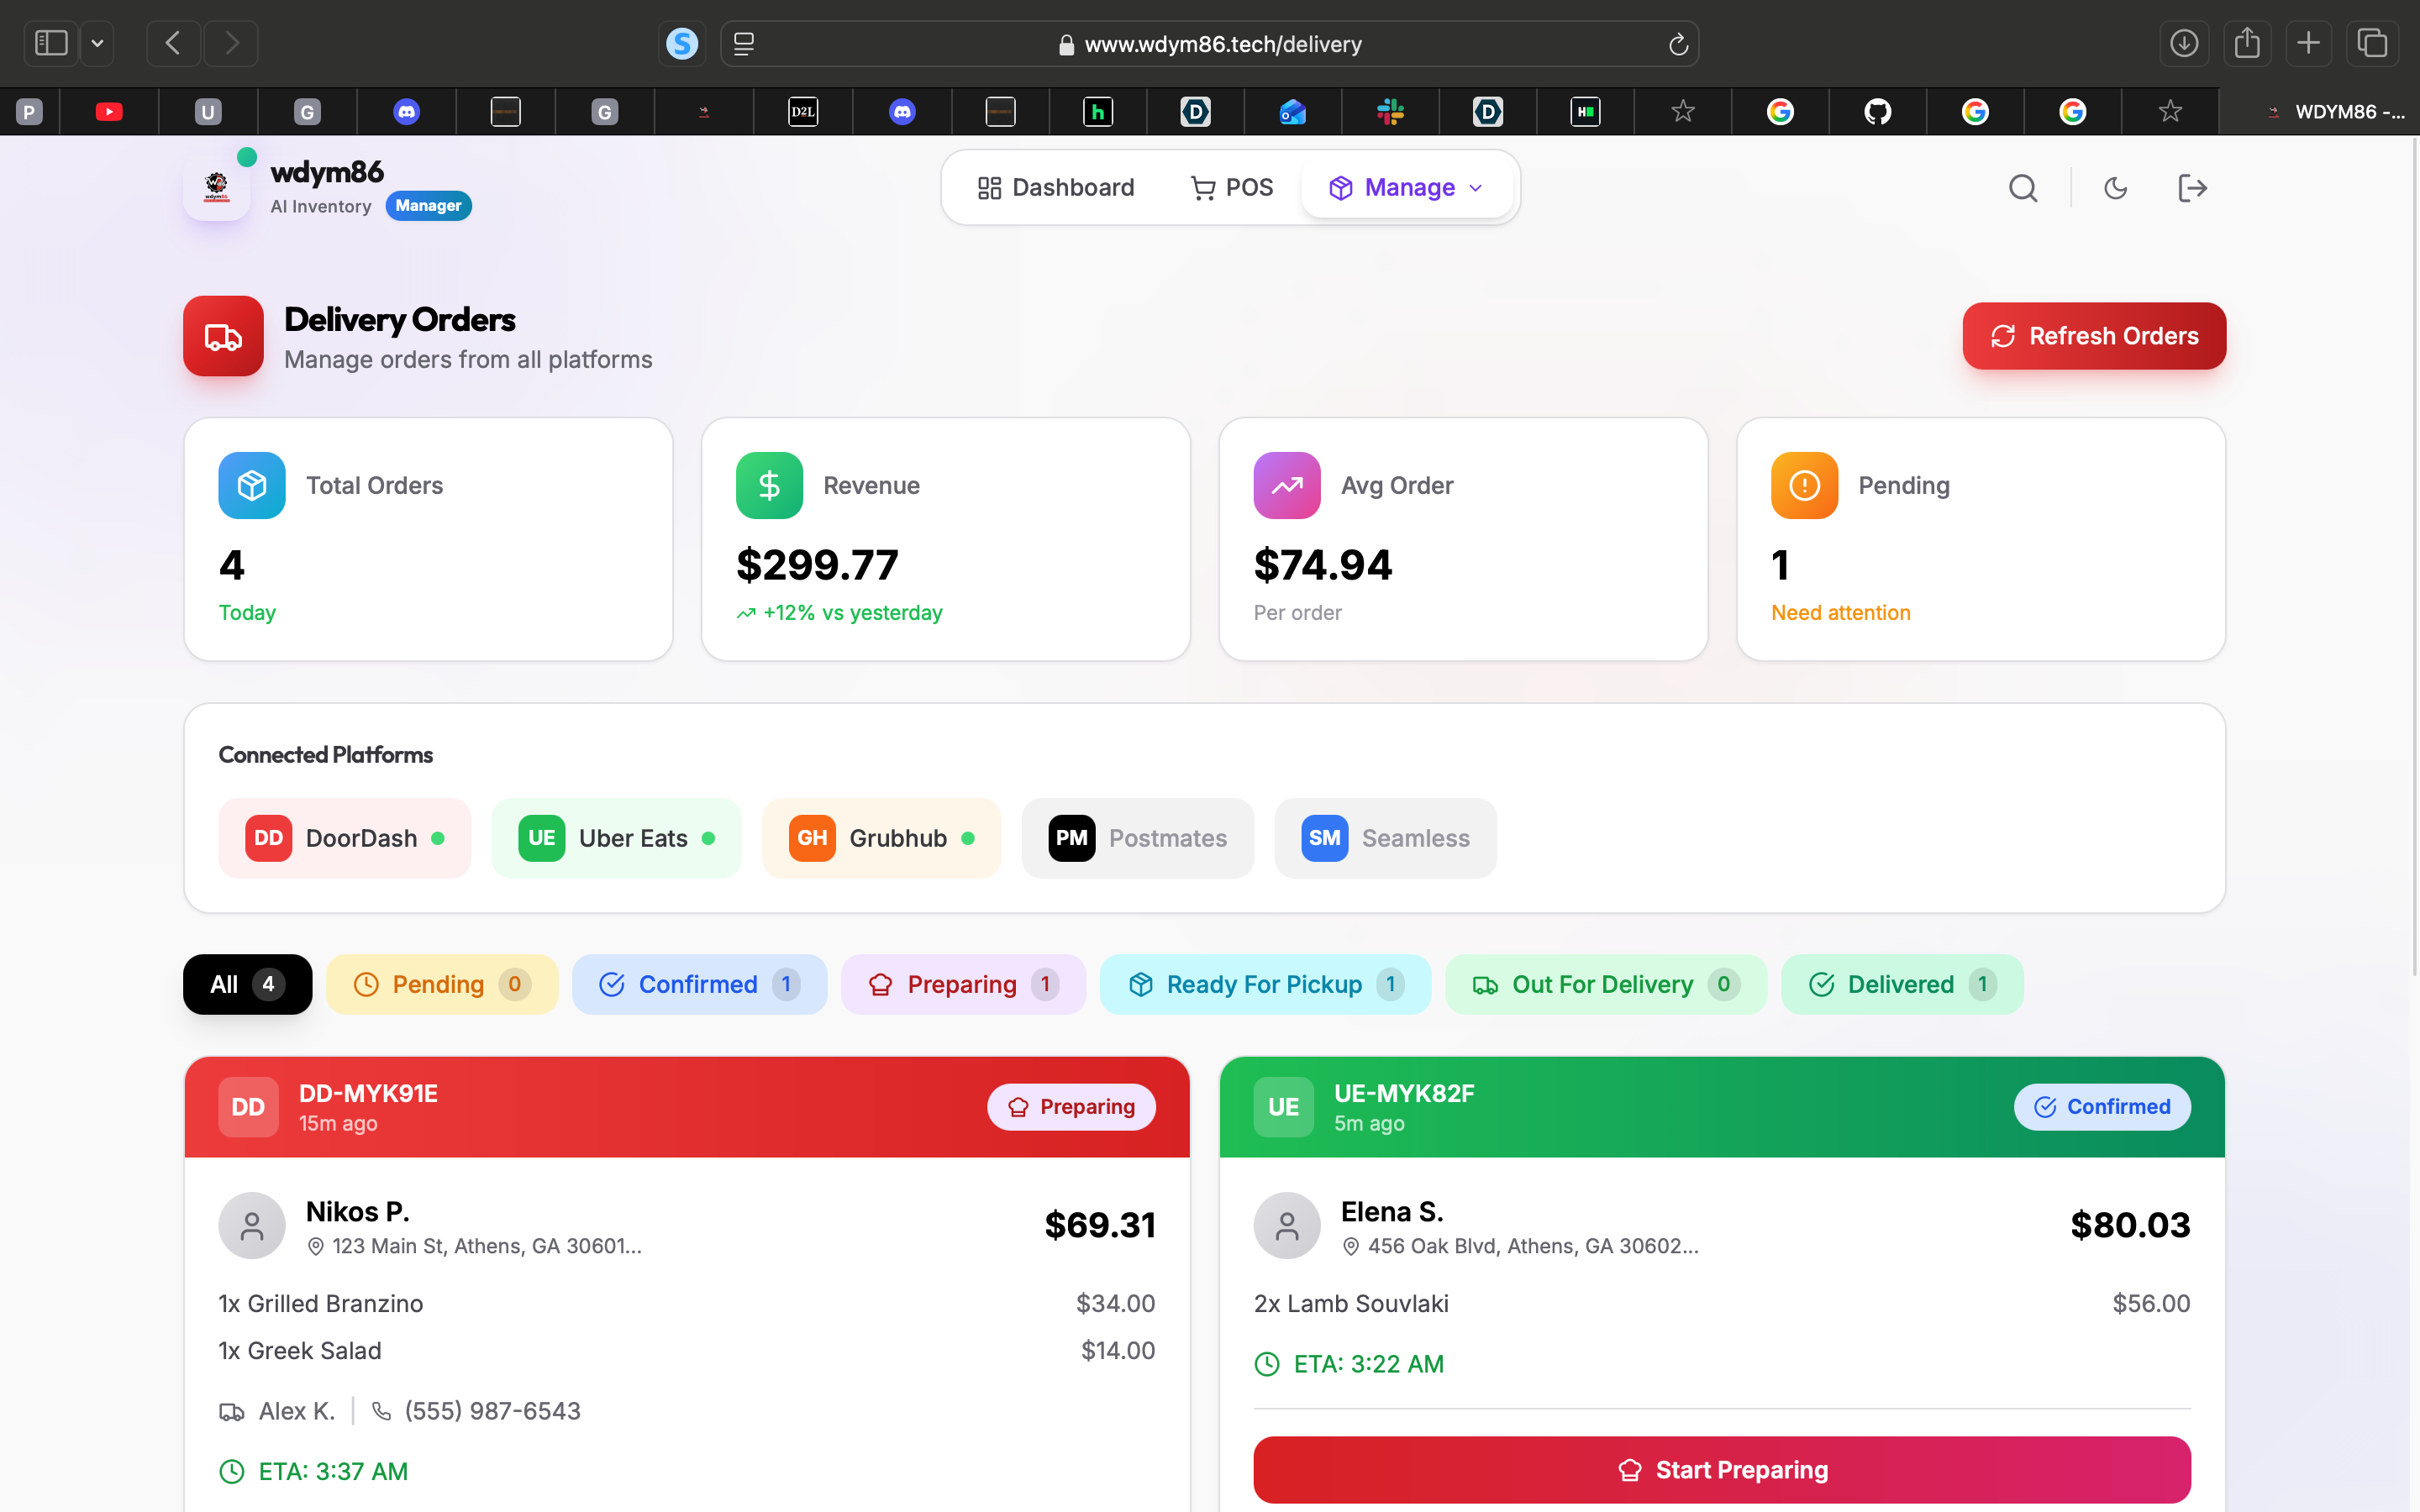Screen dimensions: 2420x1512
Task: Open Safari sidebar chevron dropdown
Action: click(97, 44)
